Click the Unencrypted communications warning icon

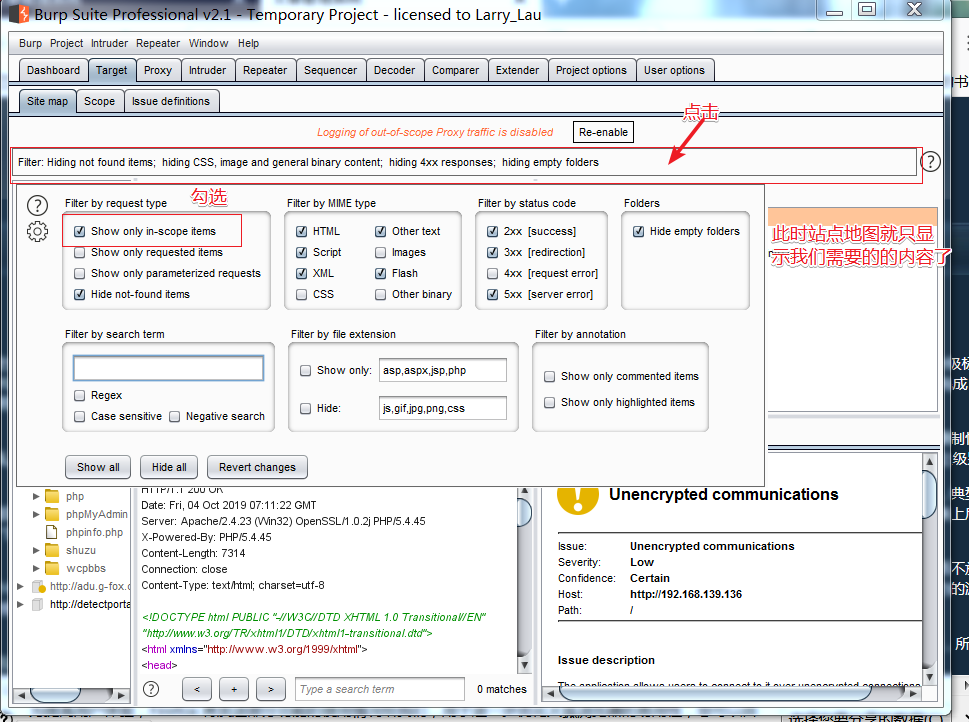click(x=578, y=499)
